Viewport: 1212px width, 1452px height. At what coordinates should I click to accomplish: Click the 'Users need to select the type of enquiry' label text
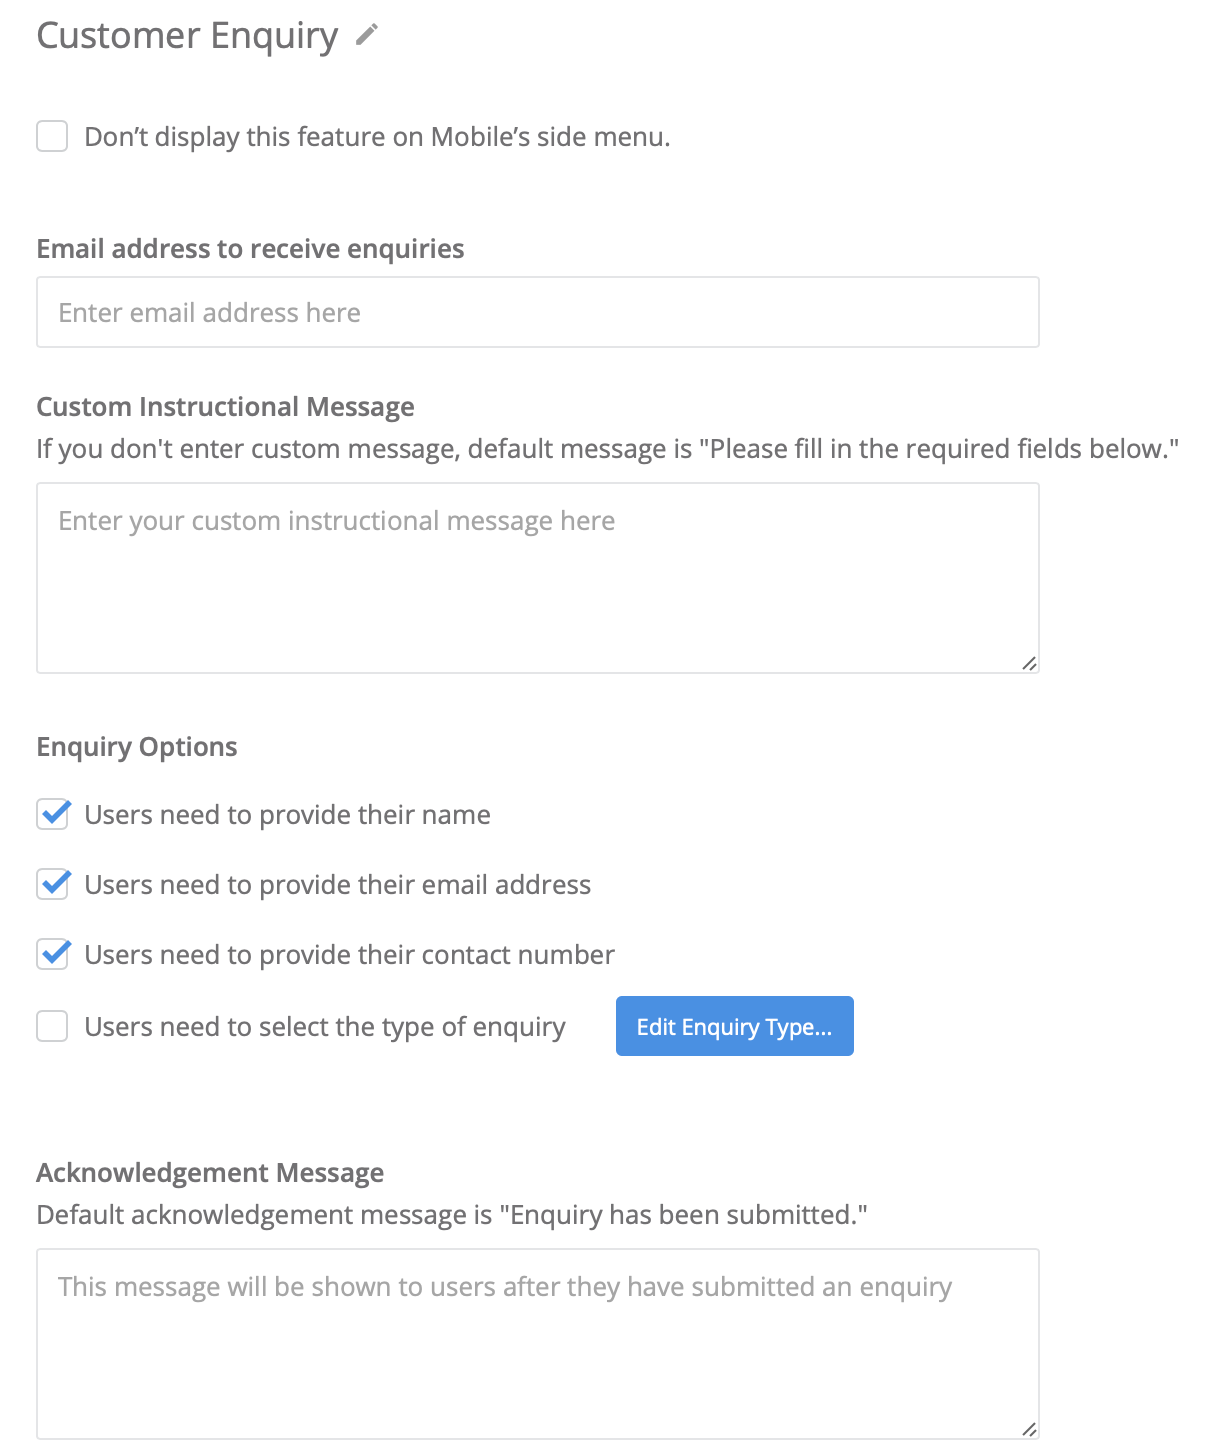(325, 1027)
